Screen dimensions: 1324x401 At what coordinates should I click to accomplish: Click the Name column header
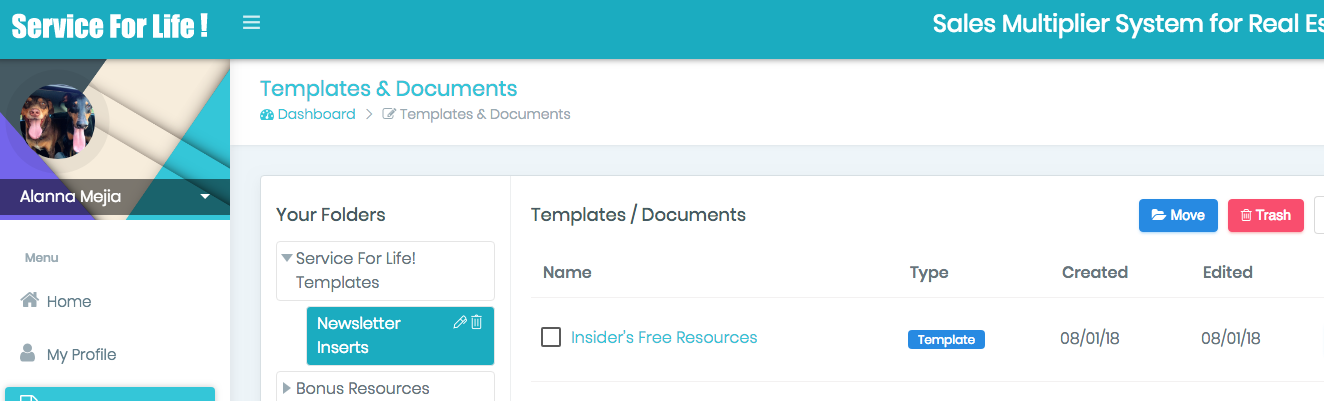click(x=567, y=272)
